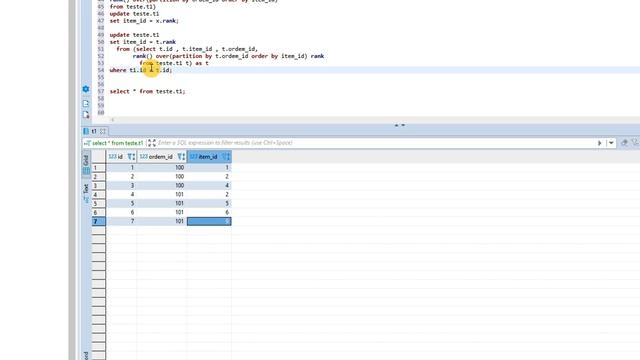This screenshot has width=640, height=360.
Task: Select row header 4 in the grid
Action: pos(98,195)
